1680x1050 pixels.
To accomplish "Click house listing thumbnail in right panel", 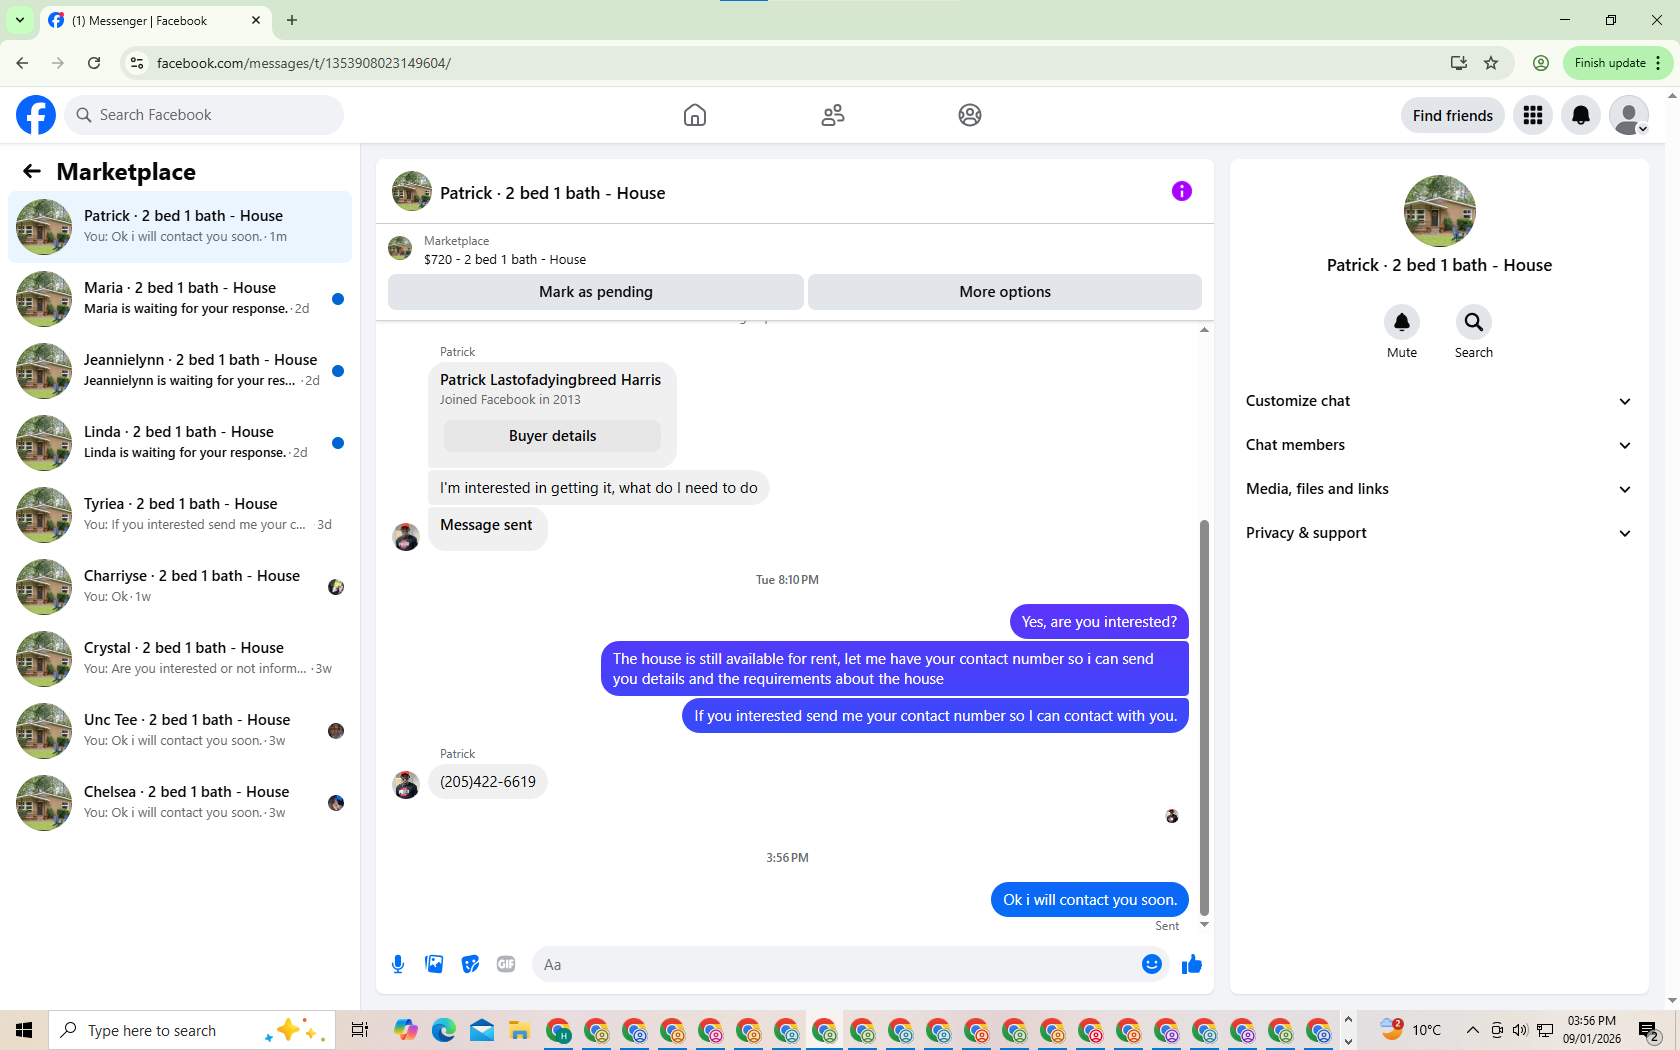I will (1439, 211).
